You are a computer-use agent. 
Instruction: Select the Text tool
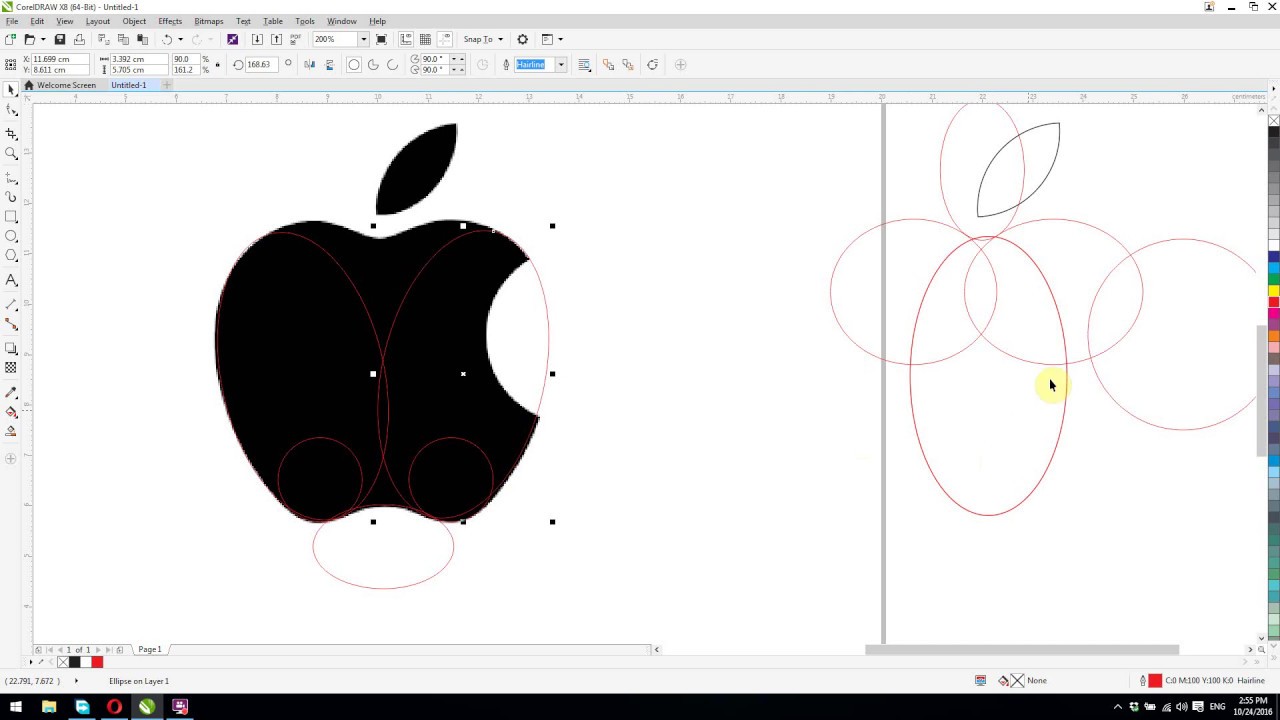11,281
